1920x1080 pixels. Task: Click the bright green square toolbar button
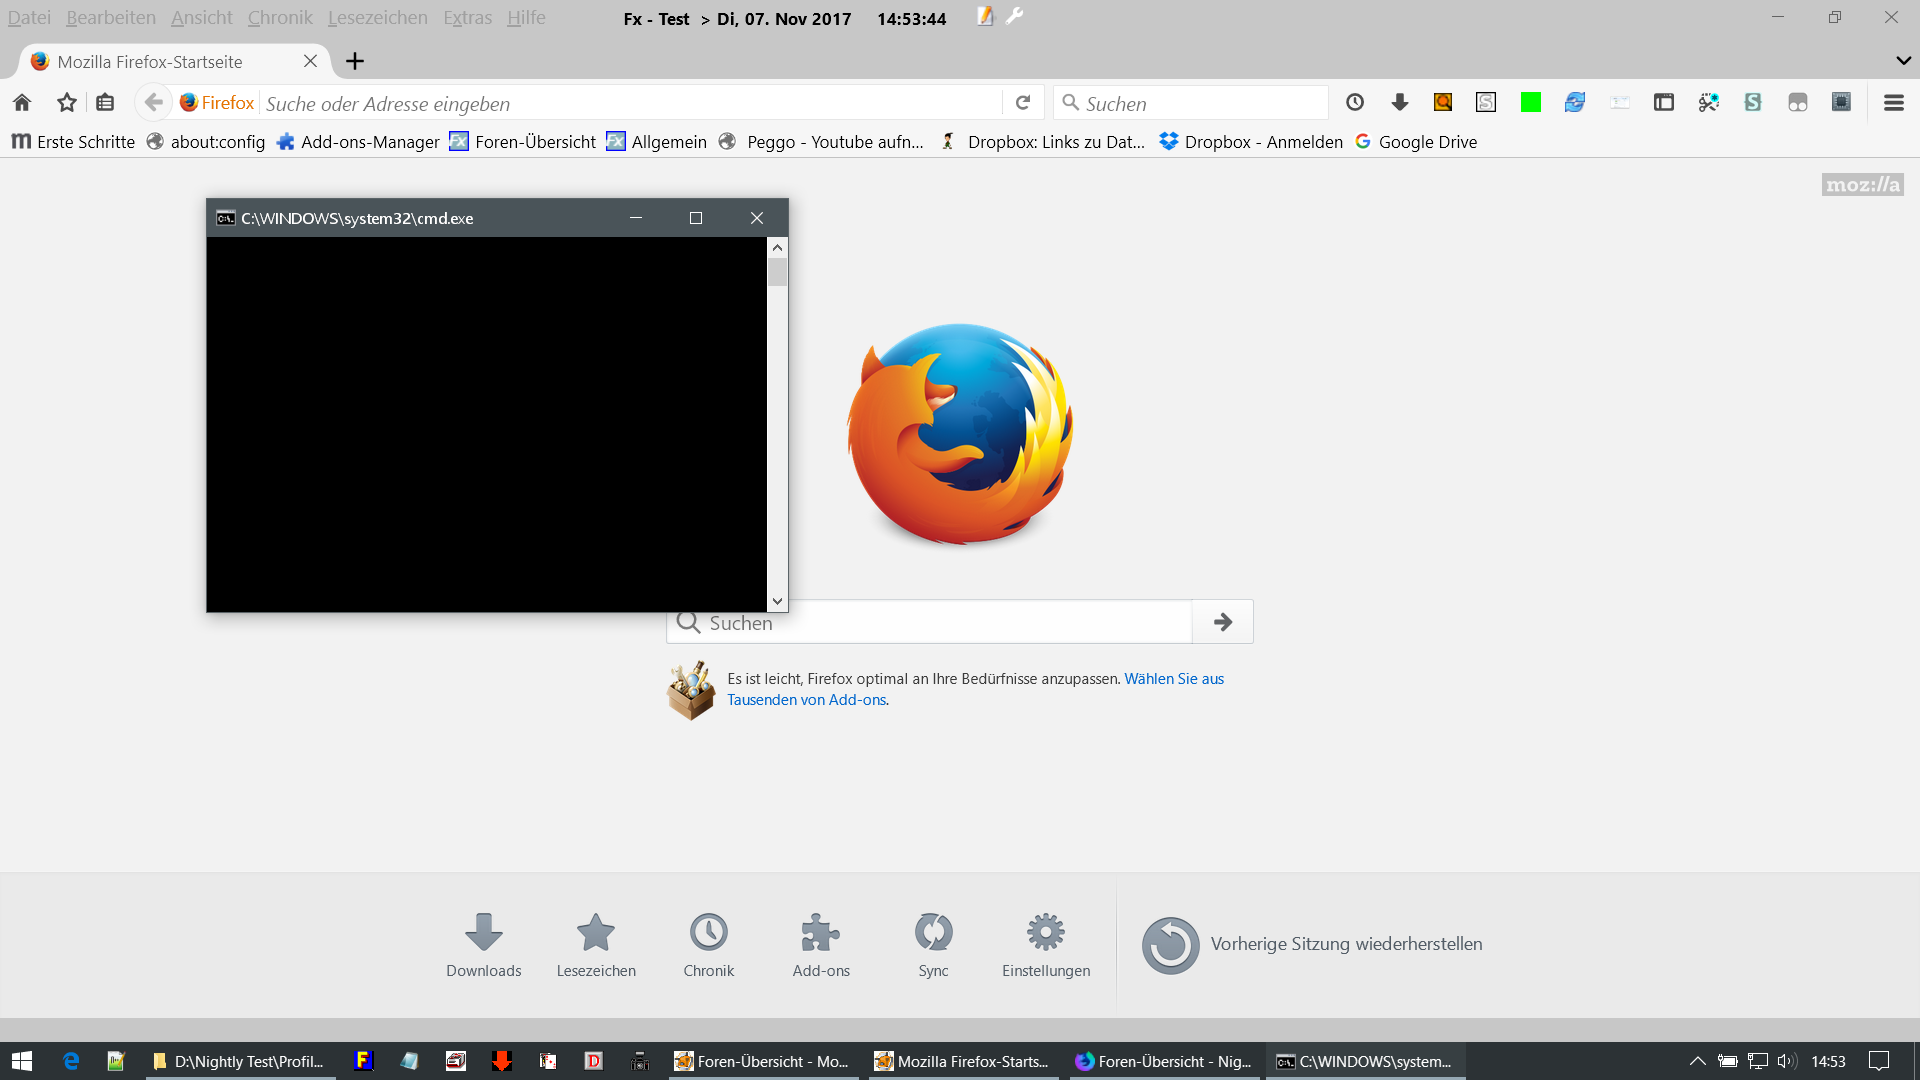[x=1531, y=103]
